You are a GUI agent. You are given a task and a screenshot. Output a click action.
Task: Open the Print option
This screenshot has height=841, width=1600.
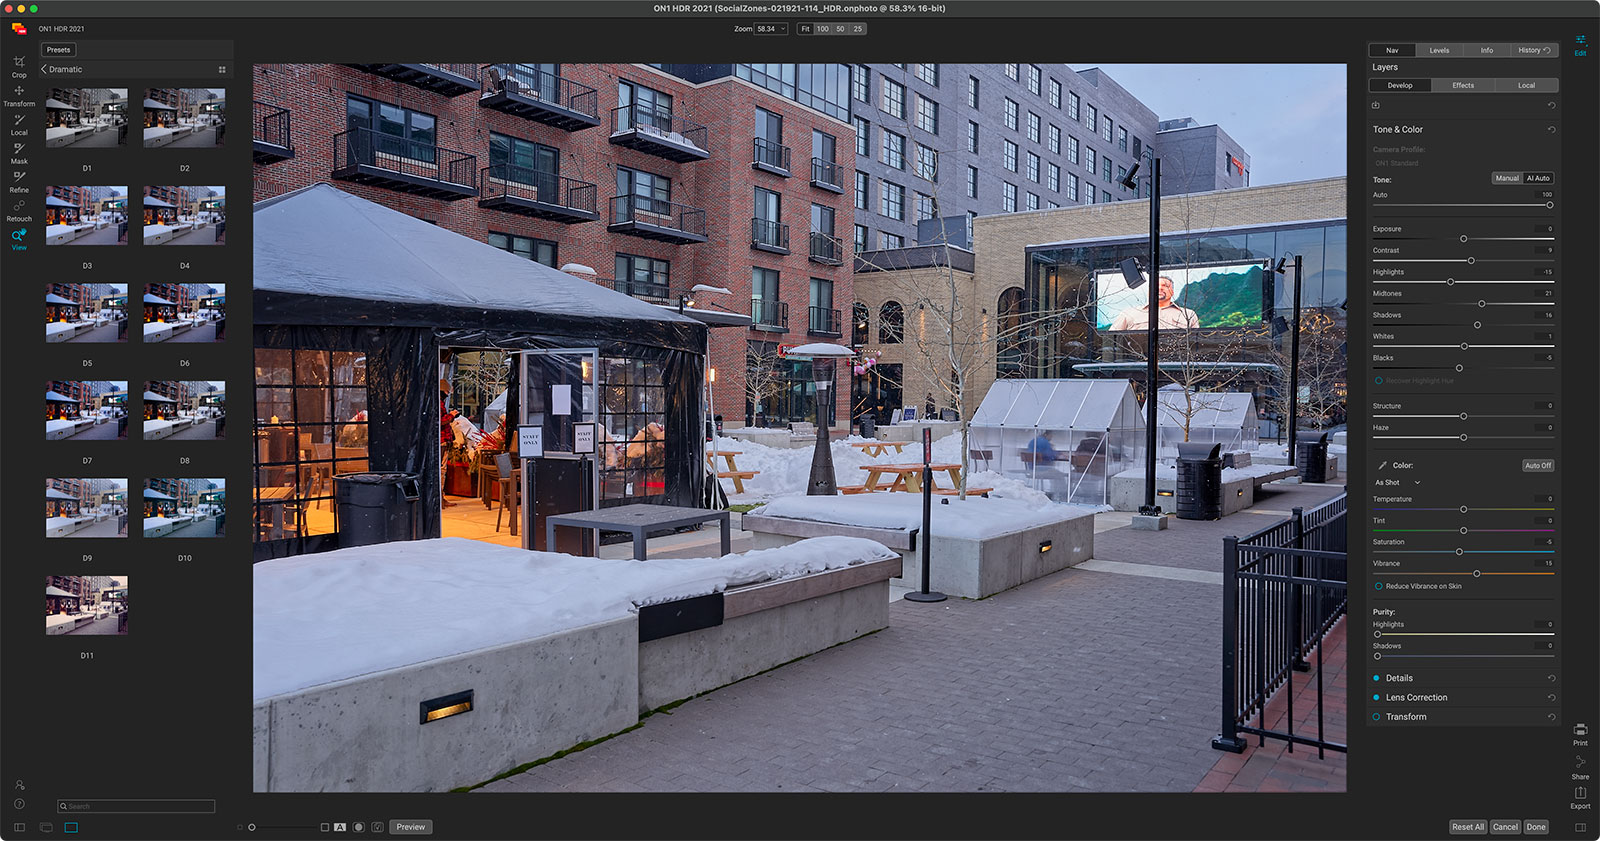1580,733
